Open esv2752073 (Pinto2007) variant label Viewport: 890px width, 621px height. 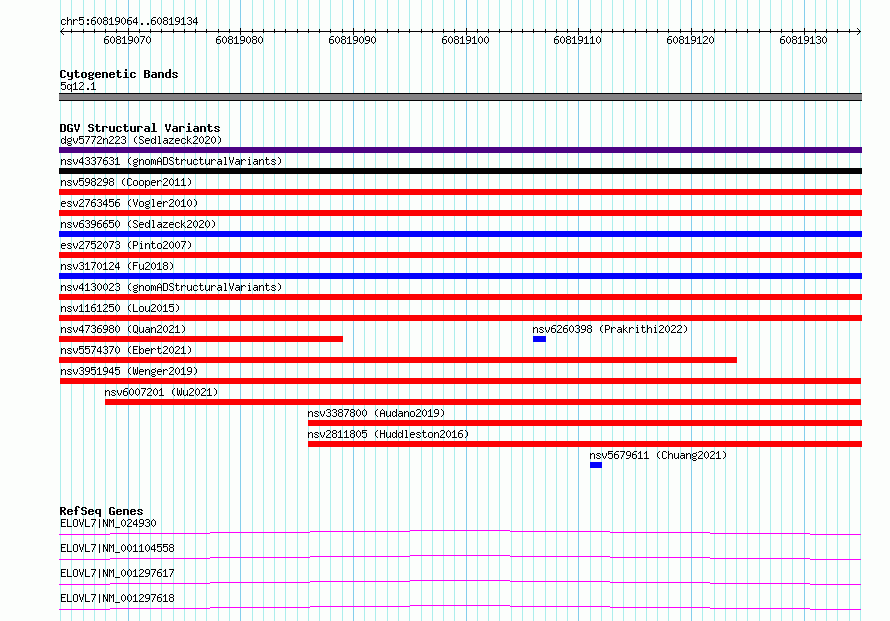click(x=126, y=245)
